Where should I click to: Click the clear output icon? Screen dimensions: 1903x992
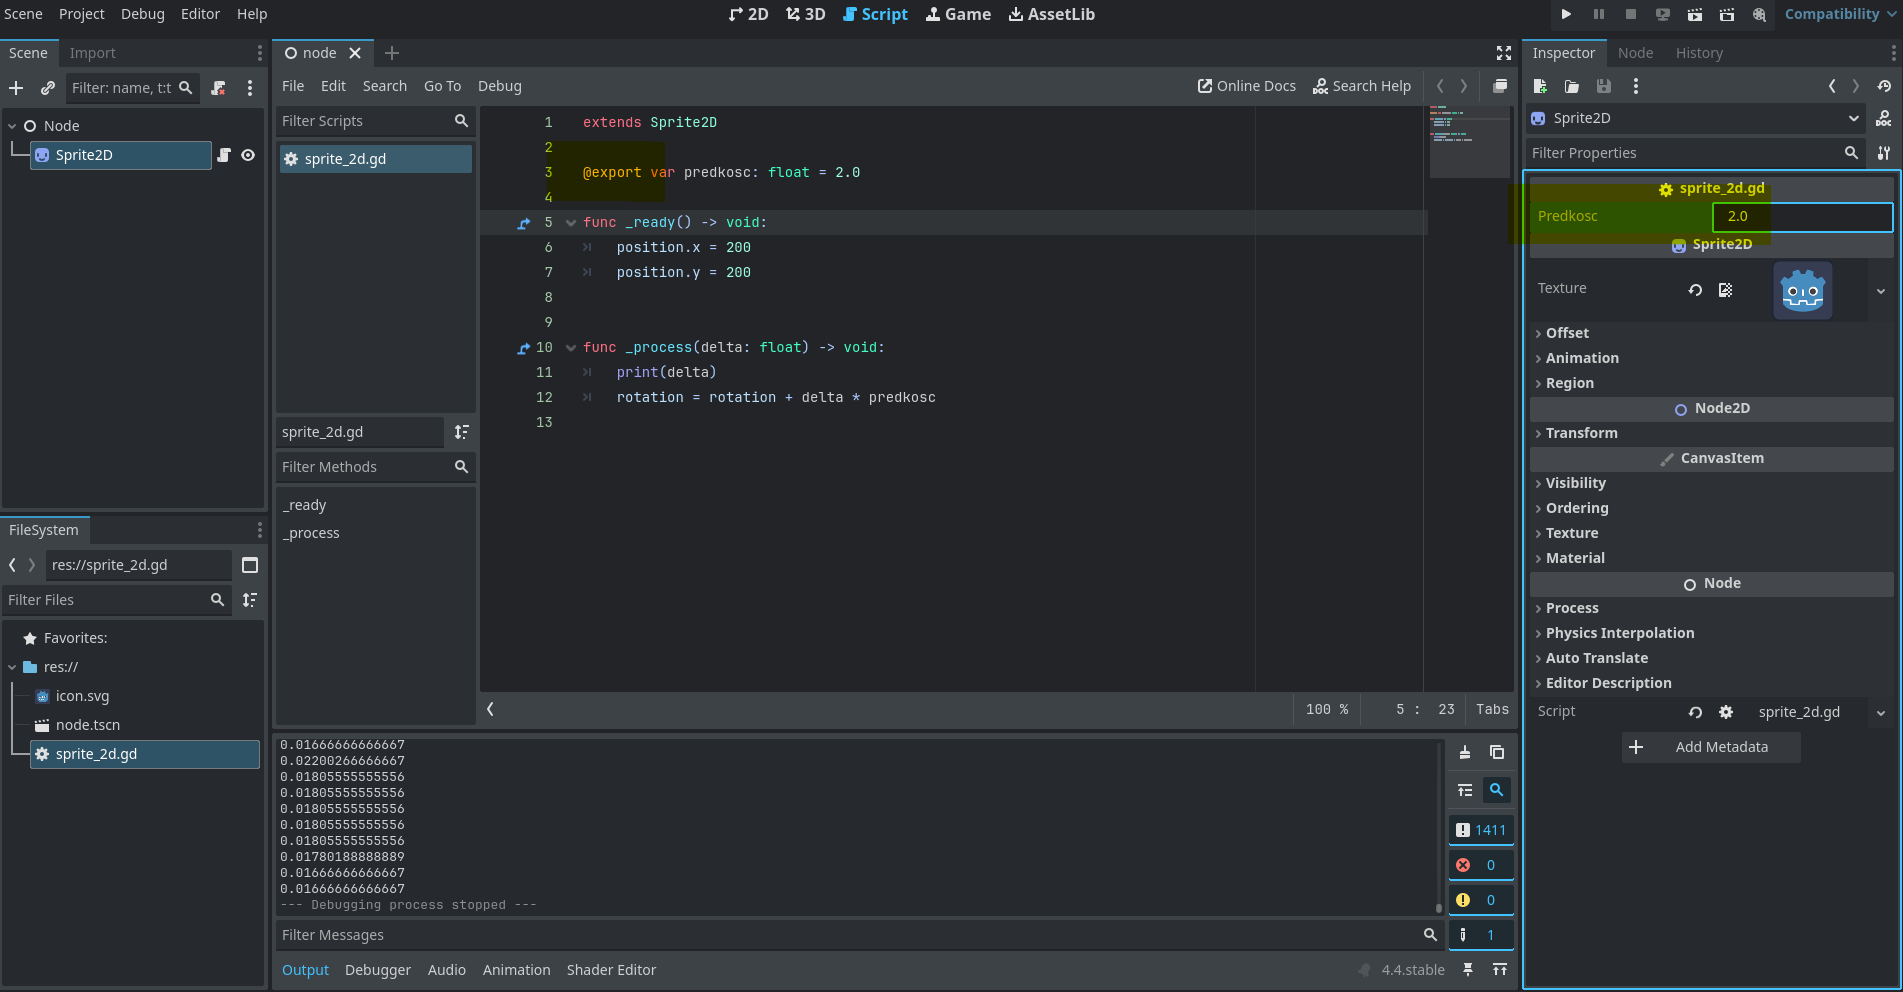(1465, 753)
